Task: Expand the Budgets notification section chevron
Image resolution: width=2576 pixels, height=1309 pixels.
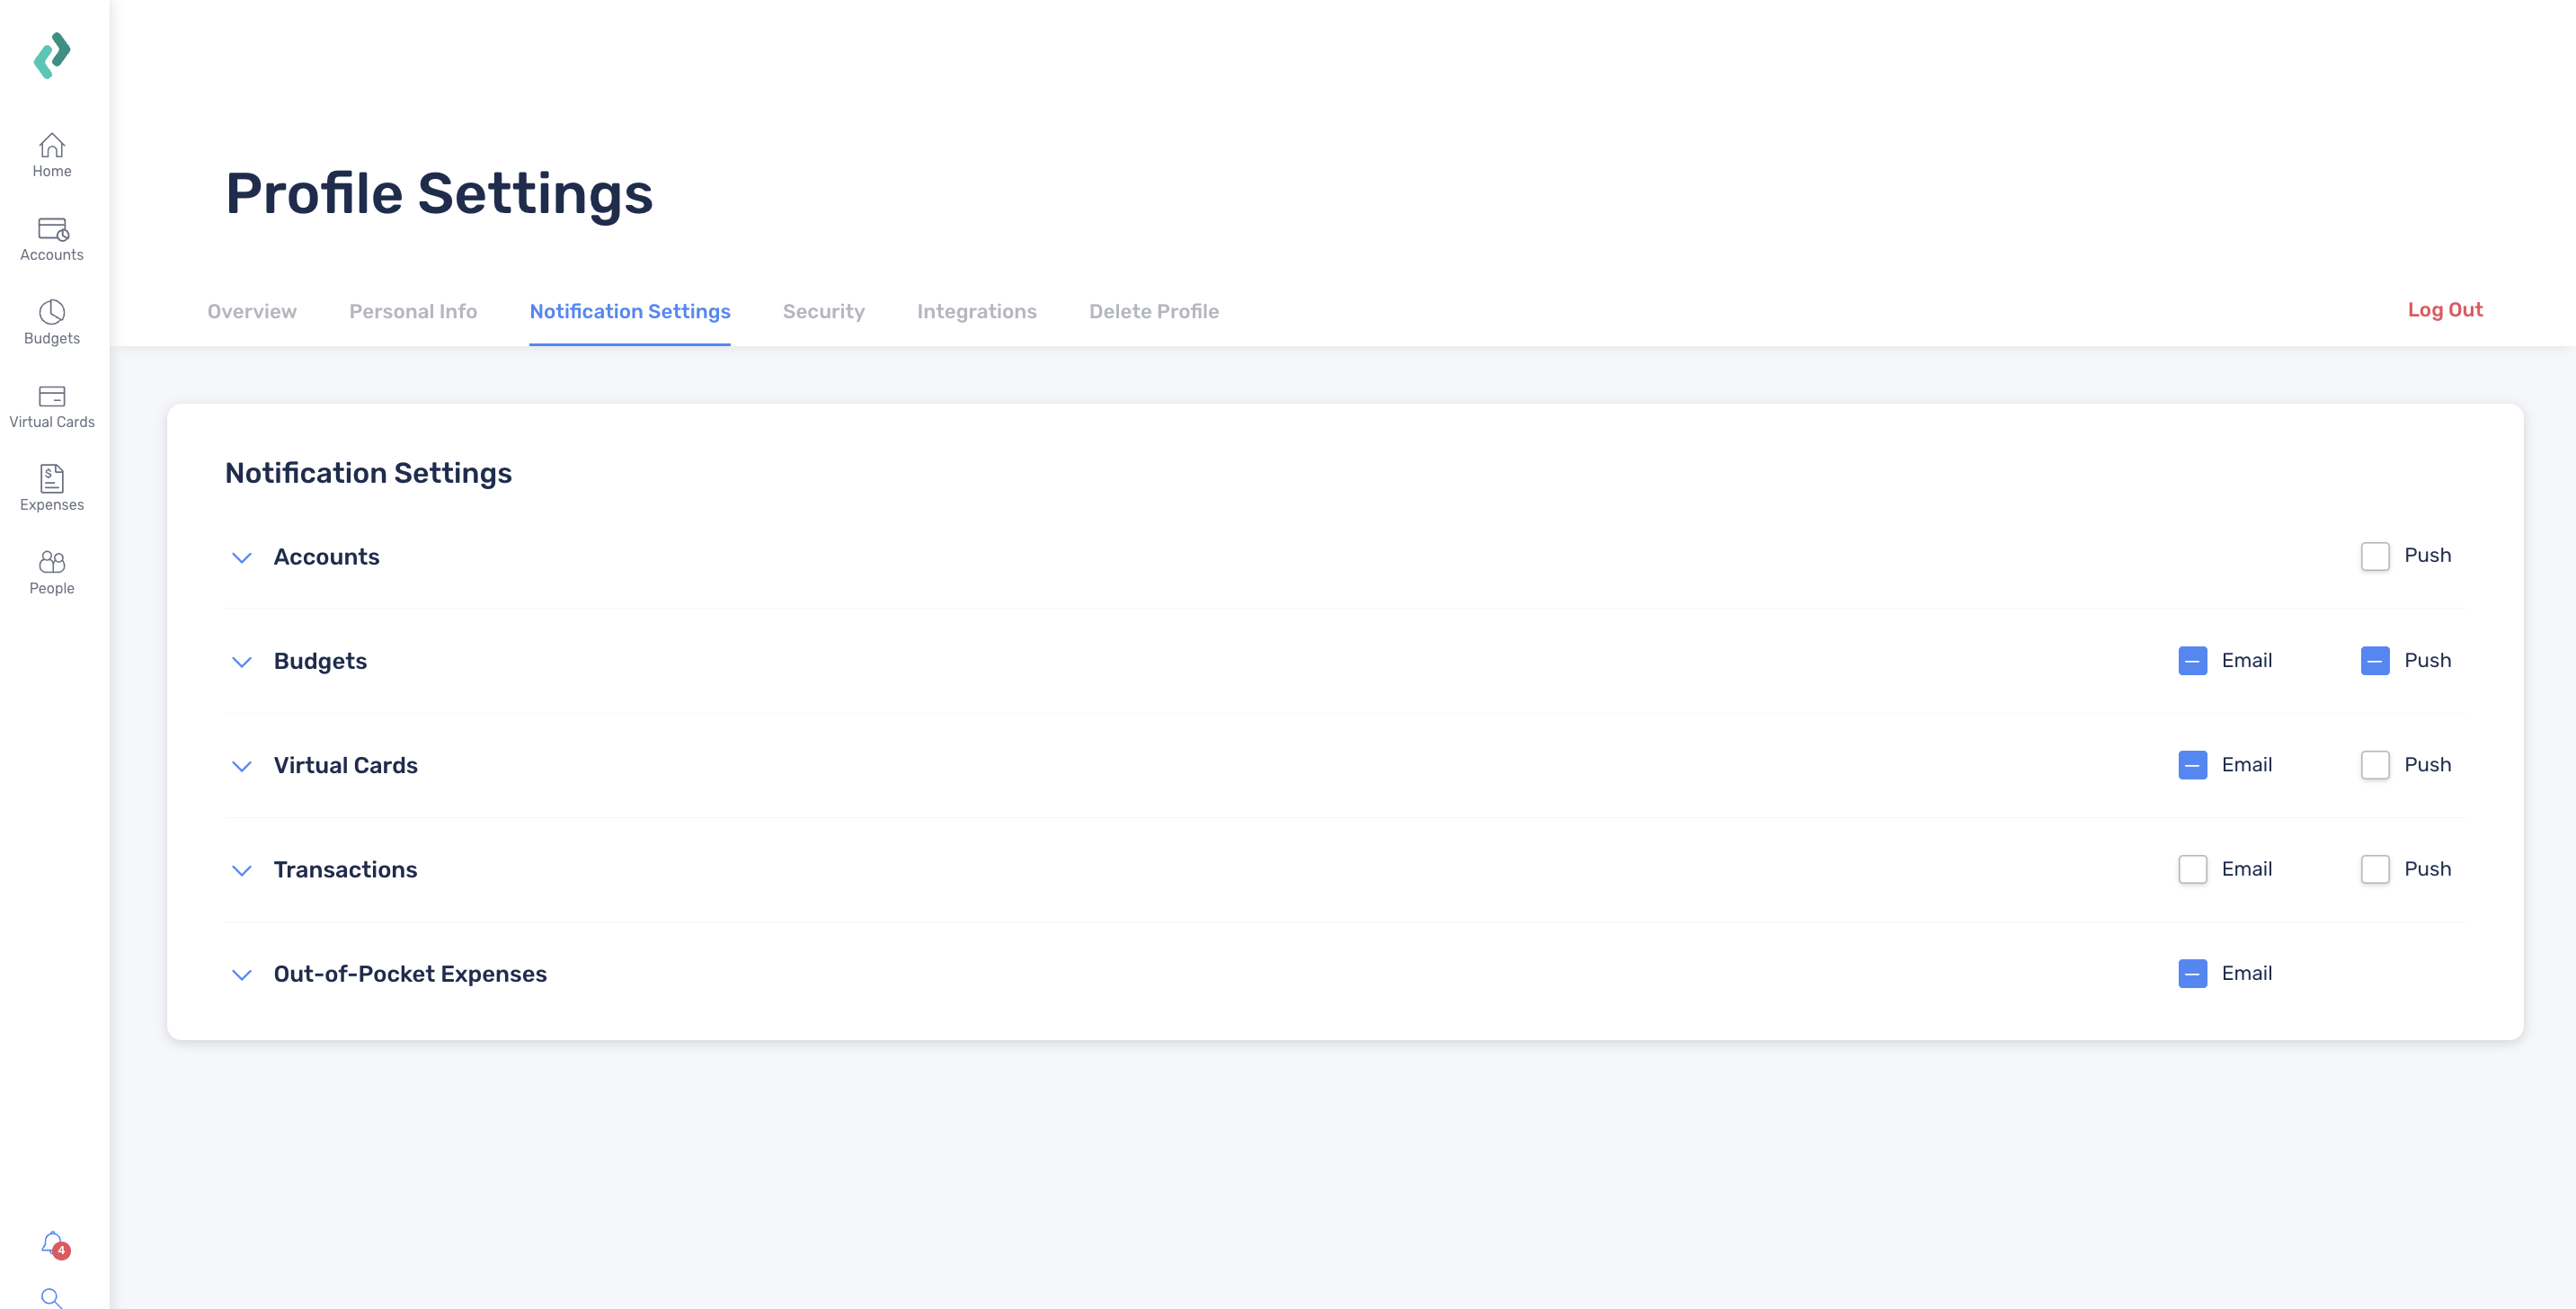Action: point(241,662)
